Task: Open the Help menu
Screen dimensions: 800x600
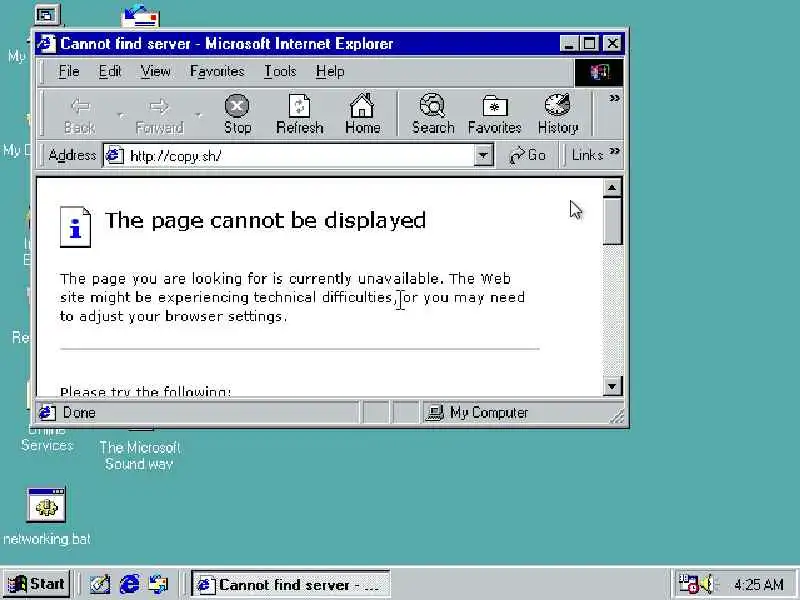Action: 330,71
